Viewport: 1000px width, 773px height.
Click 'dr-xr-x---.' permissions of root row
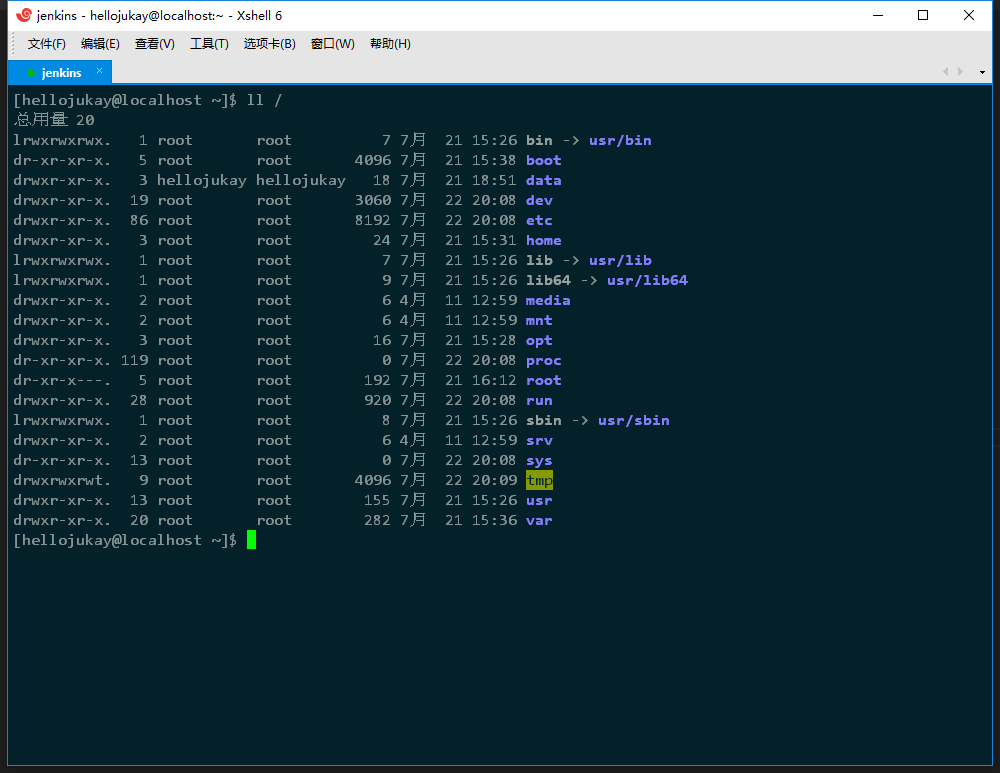point(62,380)
